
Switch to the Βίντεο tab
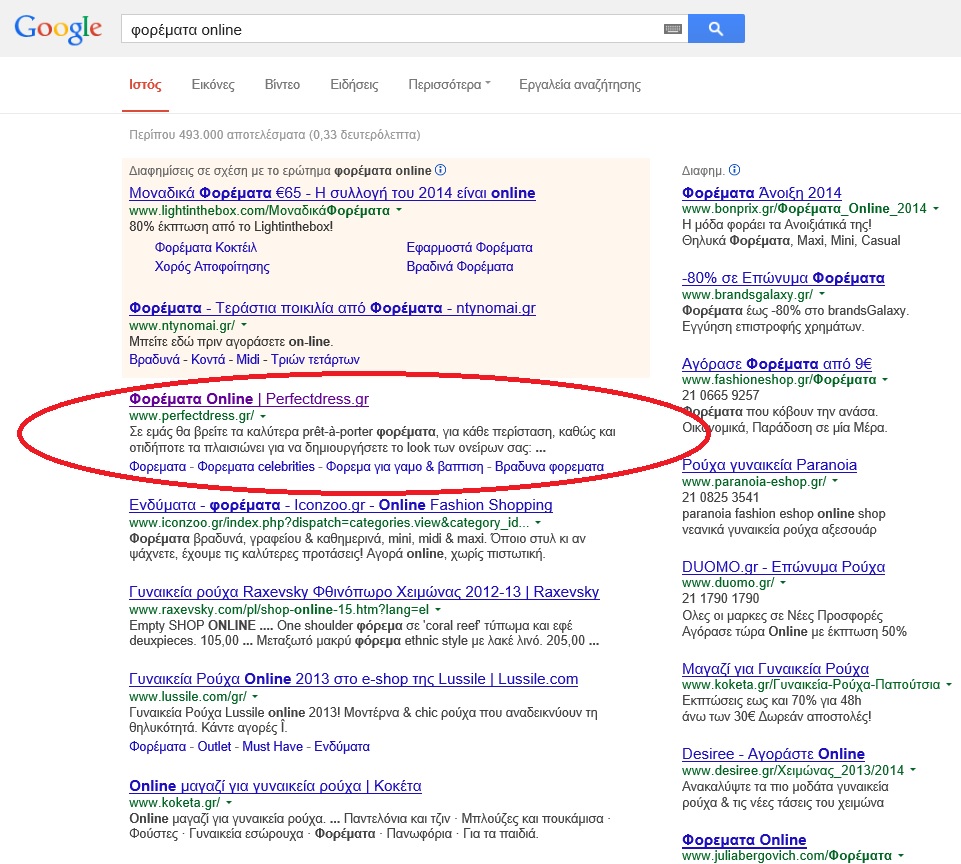coord(282,85)
